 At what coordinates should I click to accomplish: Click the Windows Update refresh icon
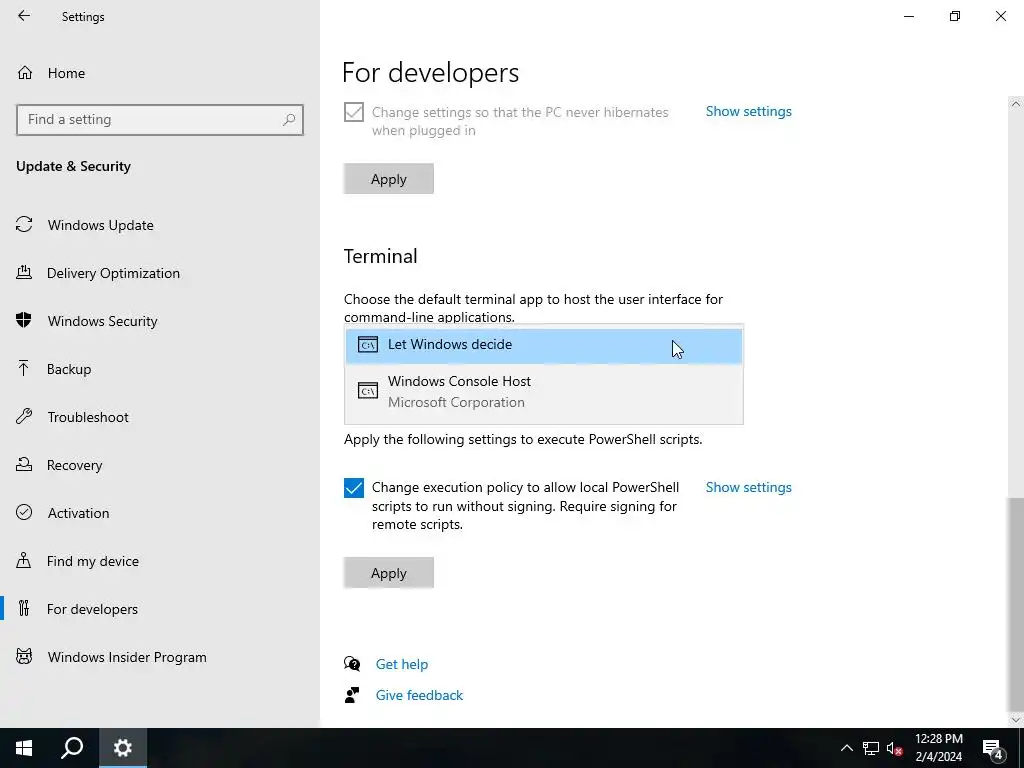[24, 225]
